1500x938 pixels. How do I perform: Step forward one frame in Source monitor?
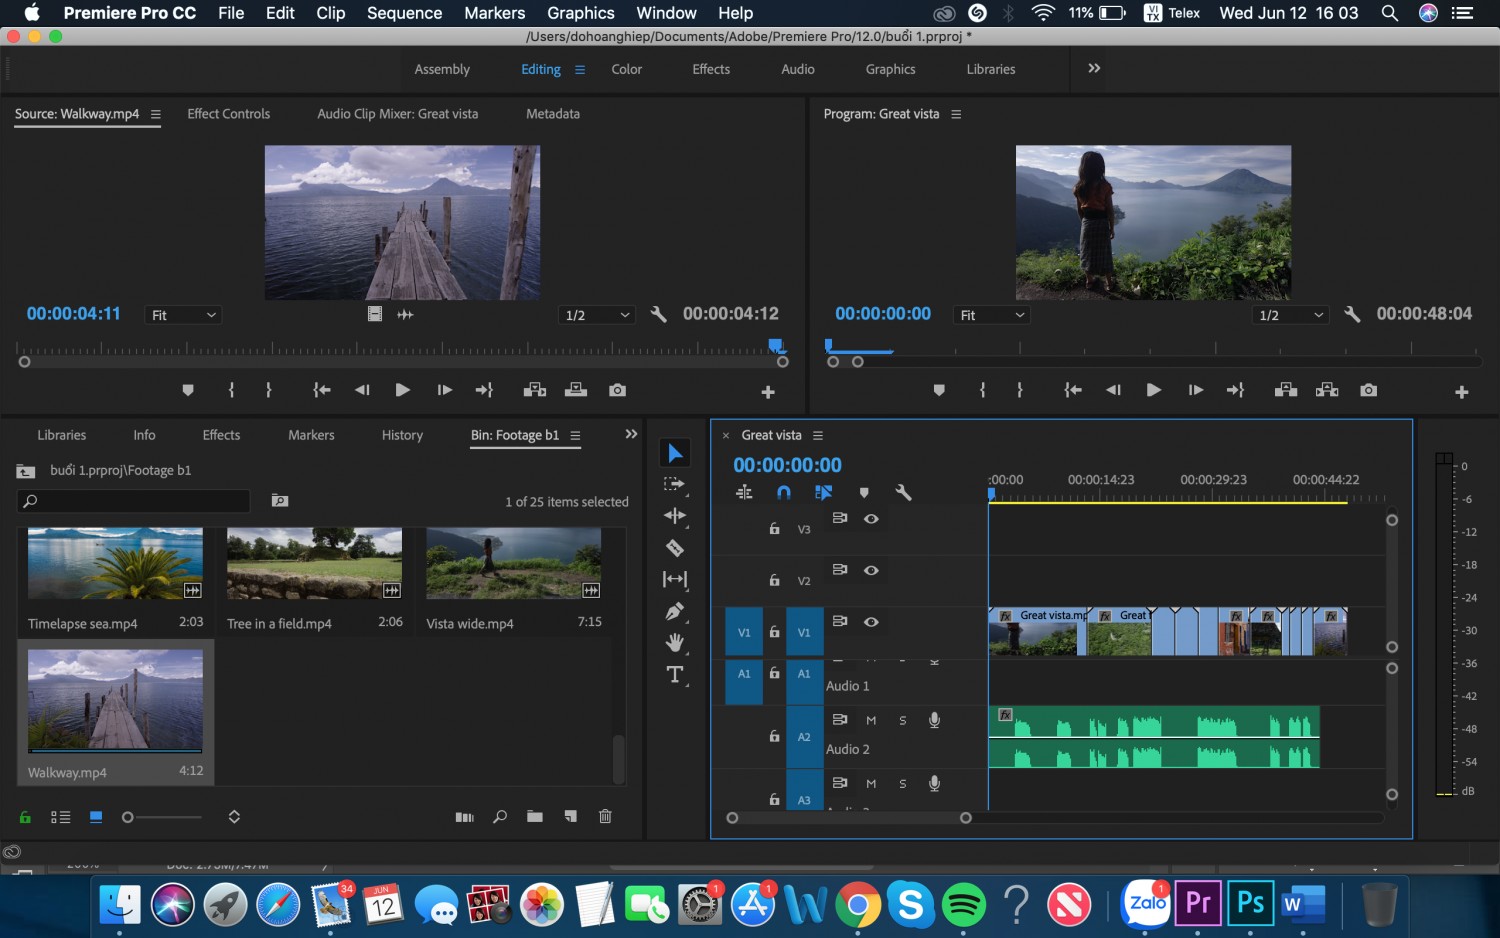pyautogui.click(x=445, y=390)
